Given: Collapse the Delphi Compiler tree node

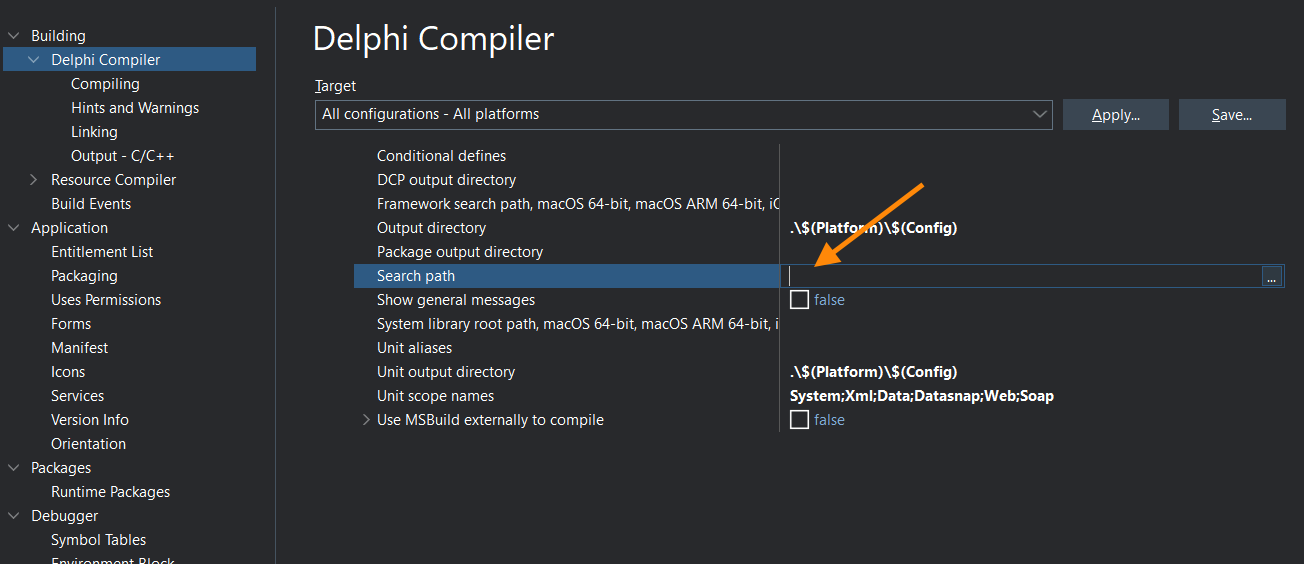Looking at the screenshot, I should (34, 60).
